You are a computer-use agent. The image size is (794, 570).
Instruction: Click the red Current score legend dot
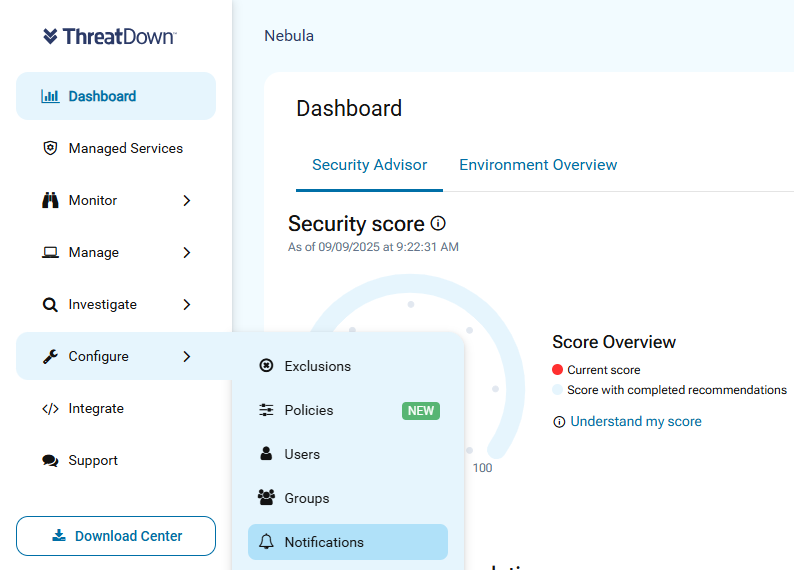[558, 370]
